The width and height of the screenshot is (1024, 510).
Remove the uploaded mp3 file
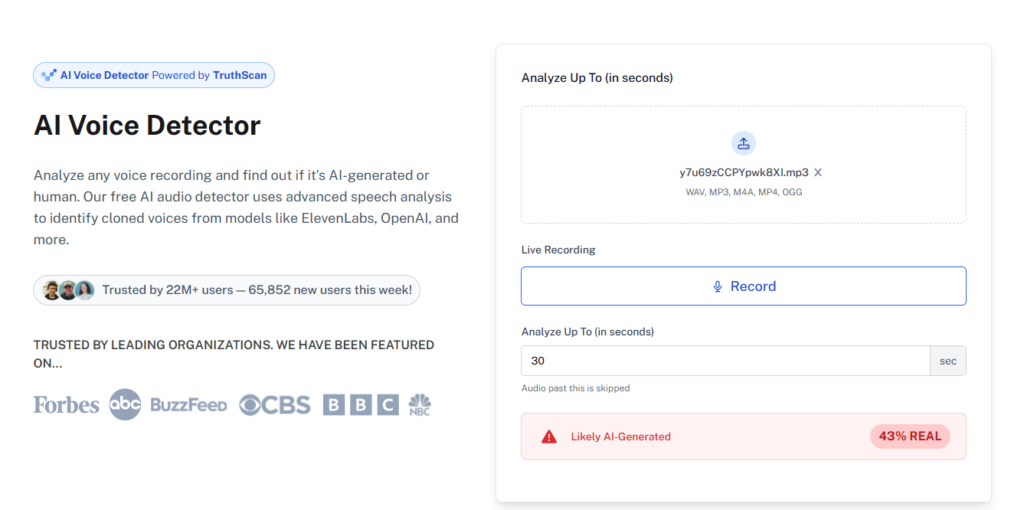click(818, 172)
